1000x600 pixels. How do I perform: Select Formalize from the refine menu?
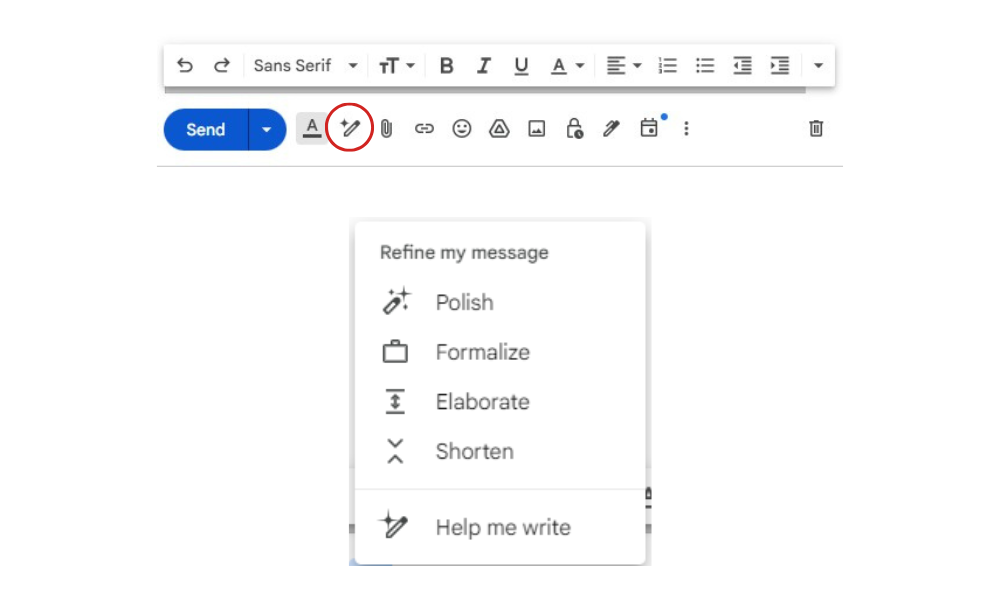click(x=500, y=352)
